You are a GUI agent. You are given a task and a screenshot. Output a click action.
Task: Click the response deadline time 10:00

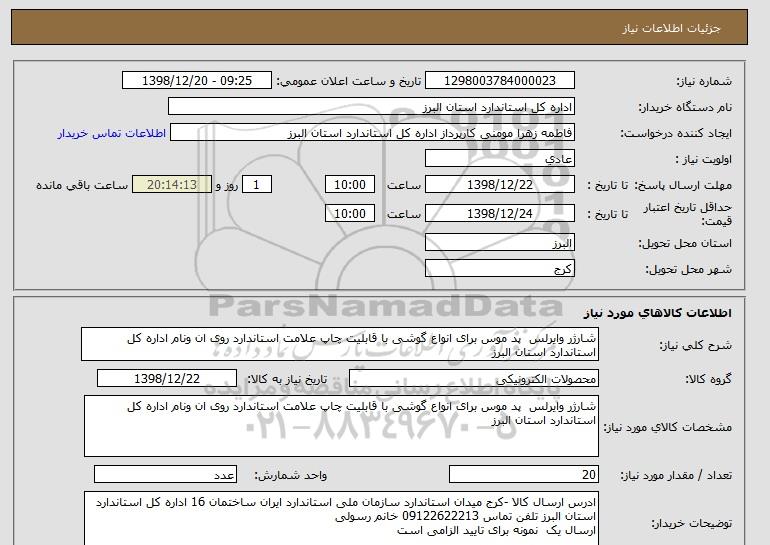click(x=350, y=185)
